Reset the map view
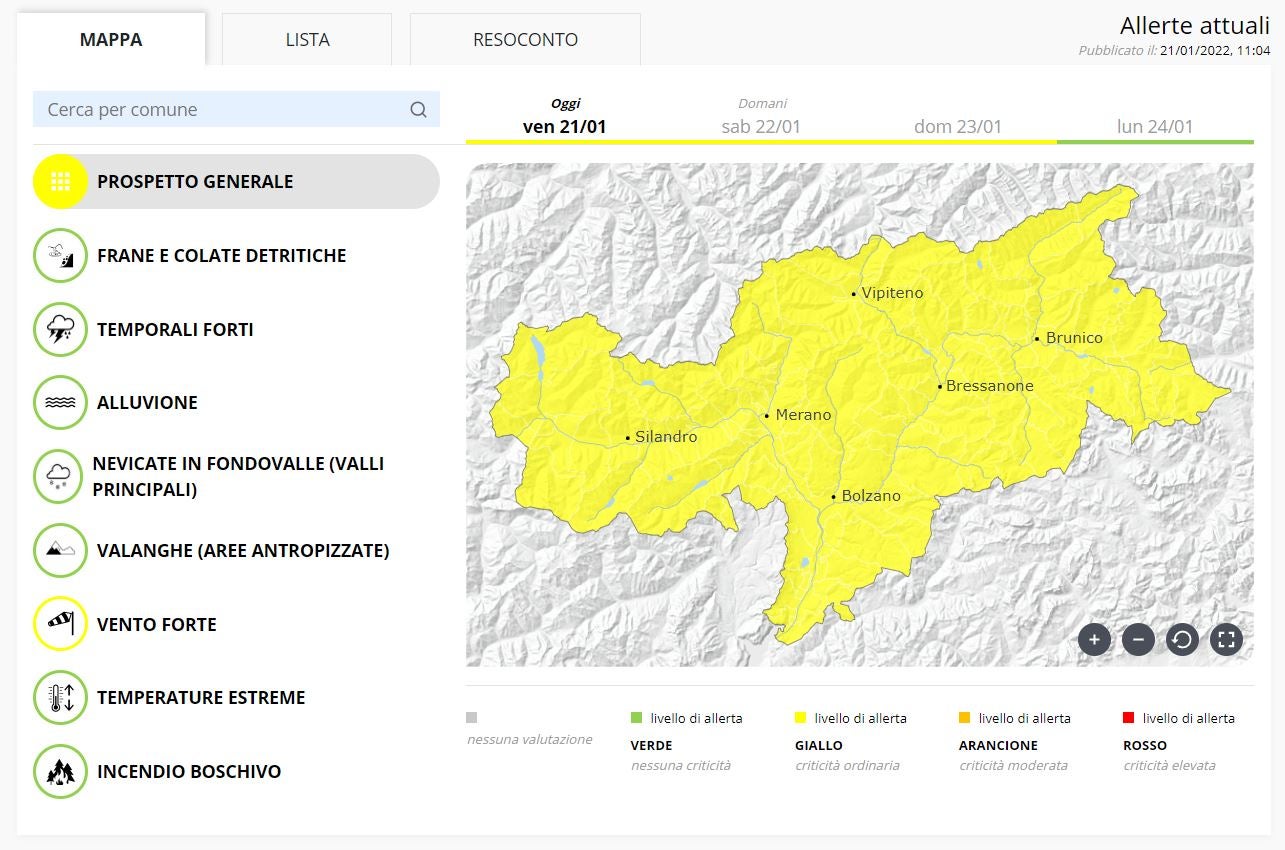 (1182, 639)
